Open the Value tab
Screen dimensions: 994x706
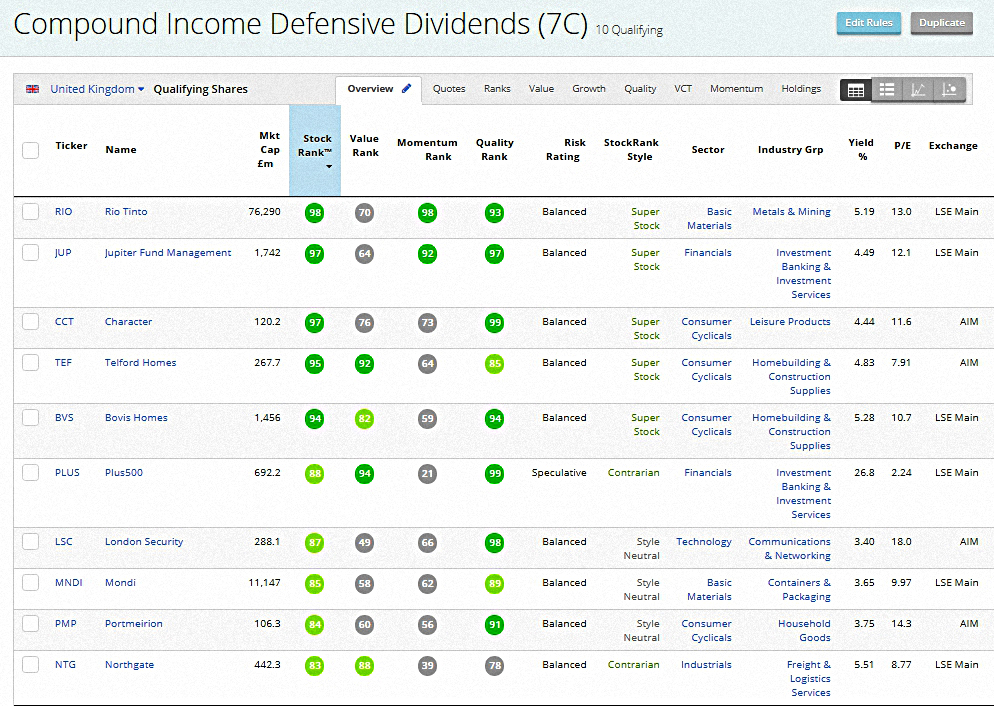pyautogui.click(x=541, y=89)
